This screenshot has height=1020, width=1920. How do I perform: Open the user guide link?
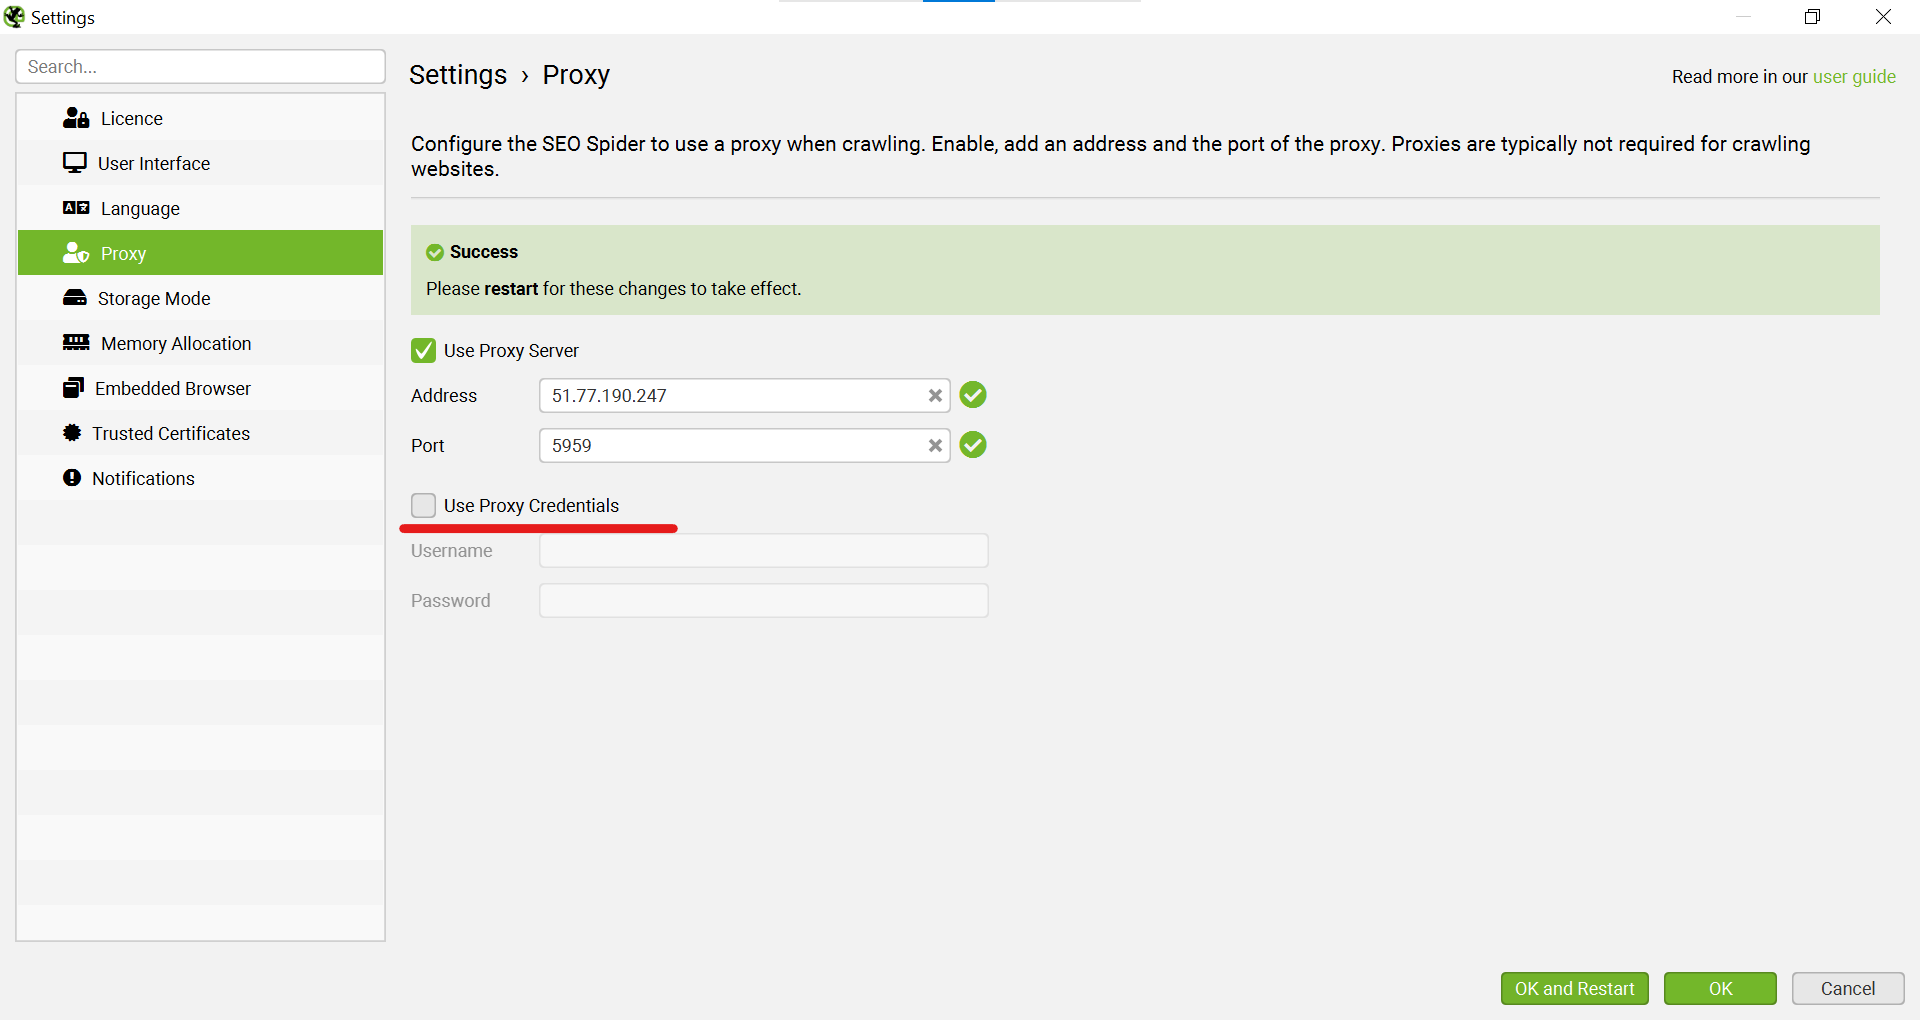[1853, 77]
